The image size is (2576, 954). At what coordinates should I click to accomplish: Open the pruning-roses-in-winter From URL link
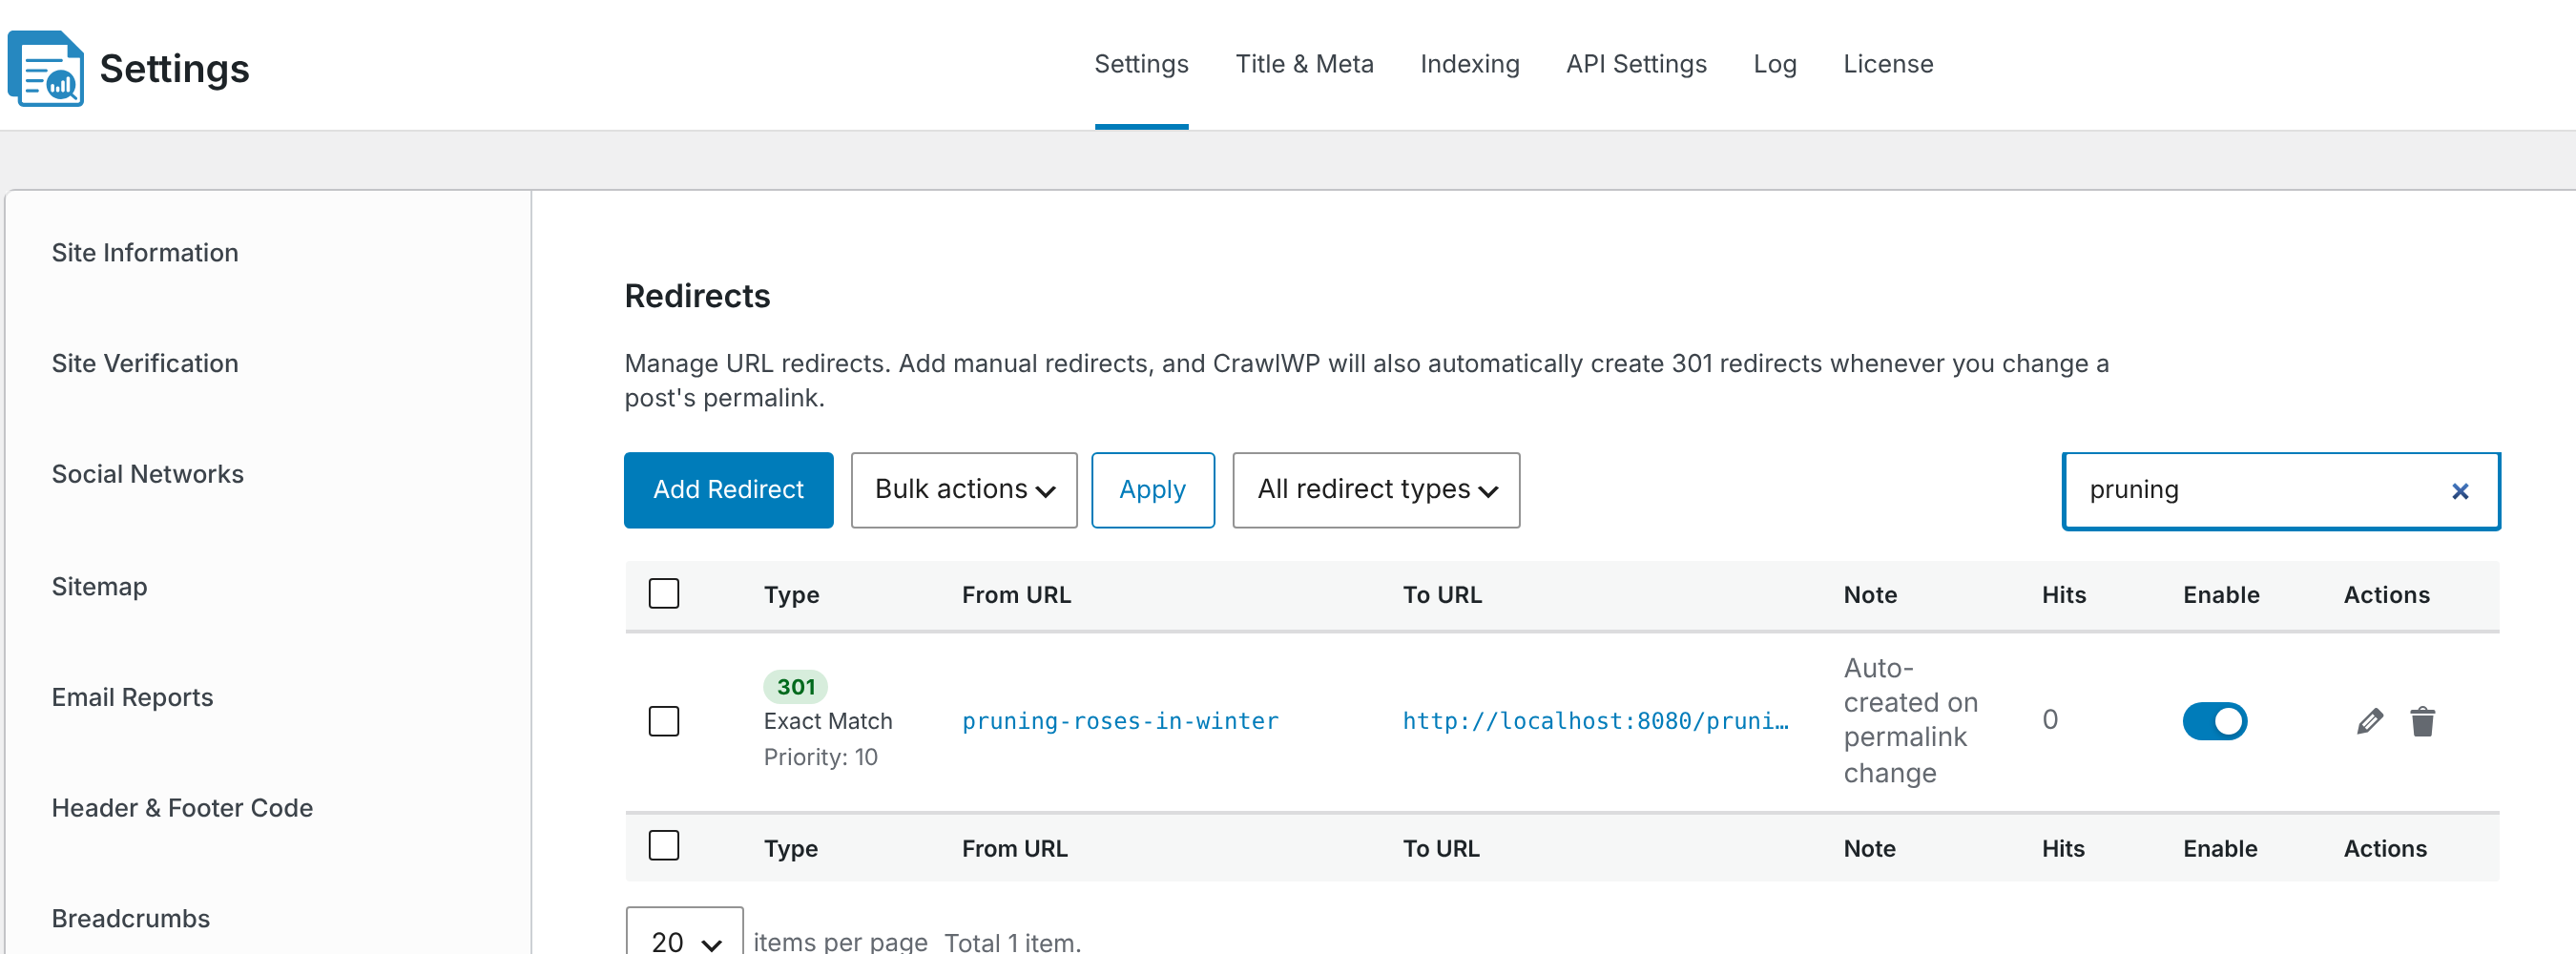coord(1120,721)
